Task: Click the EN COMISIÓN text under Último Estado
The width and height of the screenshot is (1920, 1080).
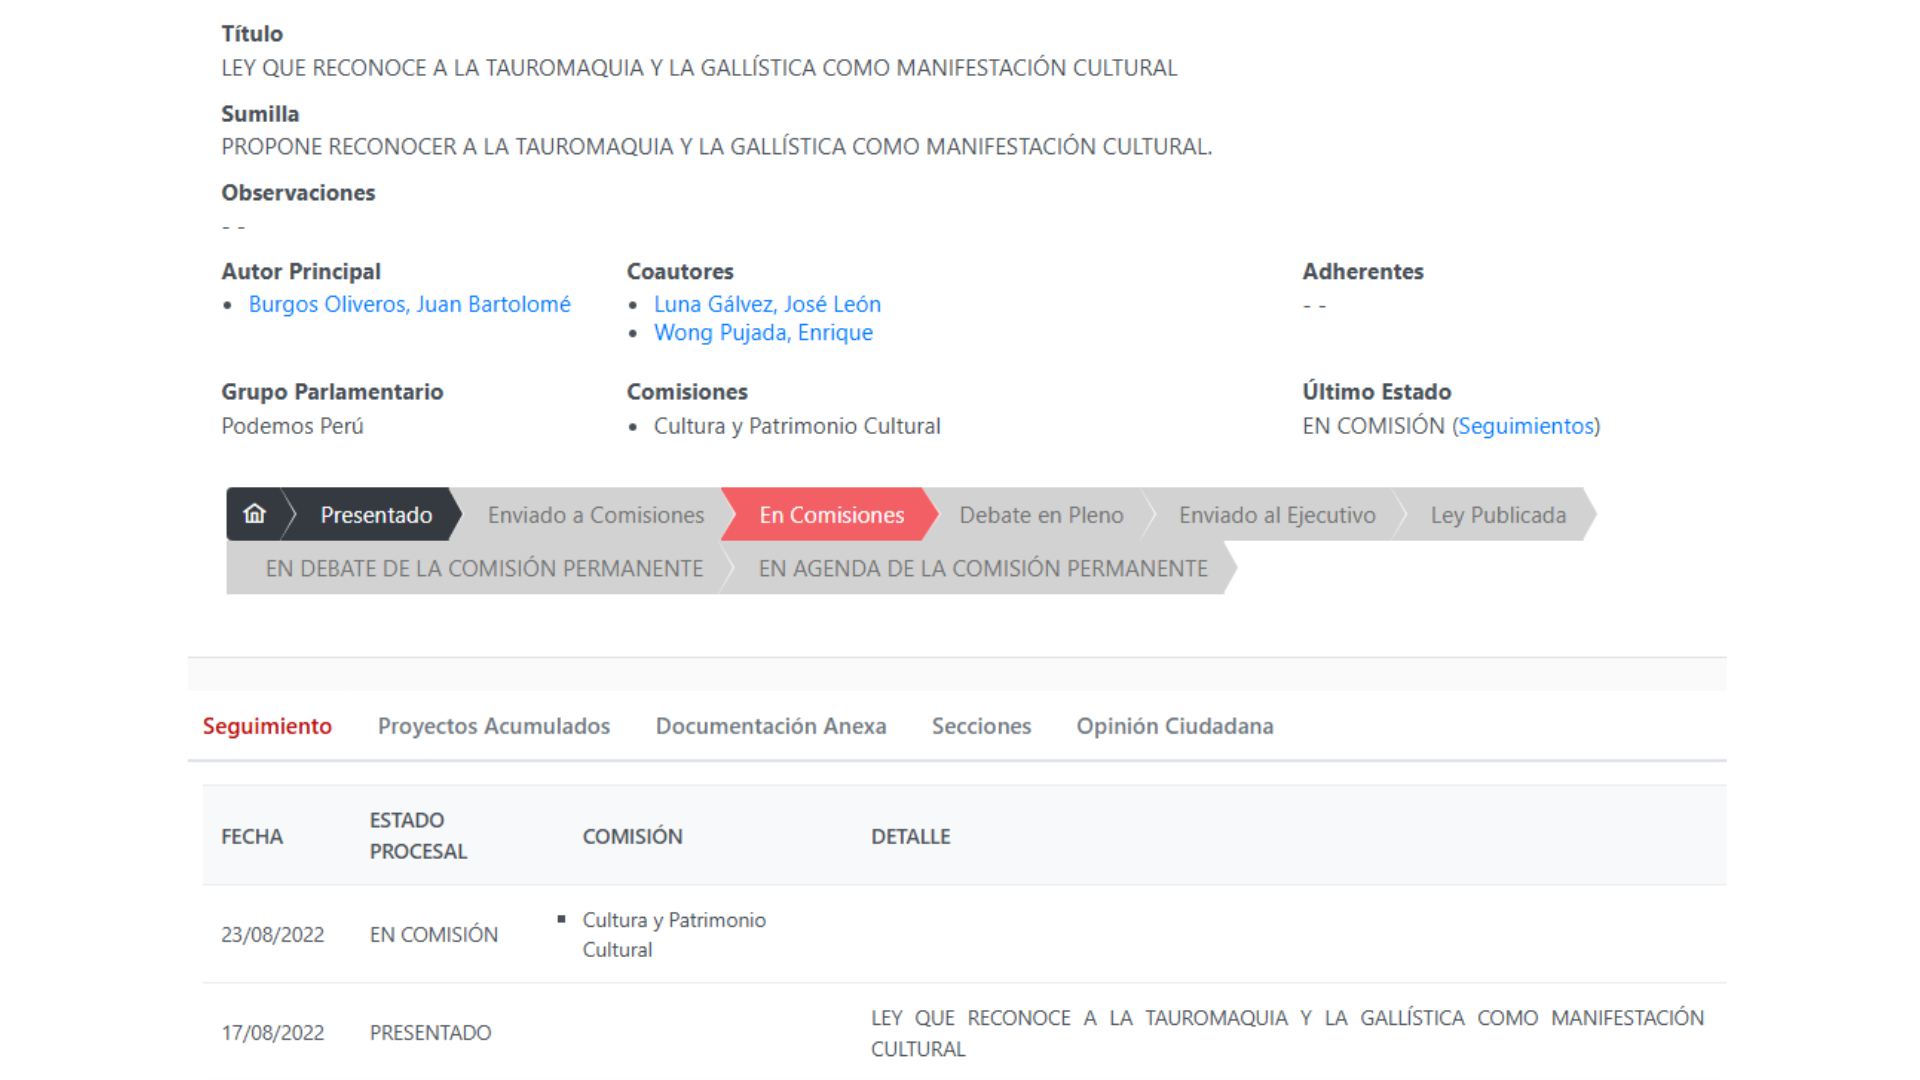Action: tap(1373, 426)
